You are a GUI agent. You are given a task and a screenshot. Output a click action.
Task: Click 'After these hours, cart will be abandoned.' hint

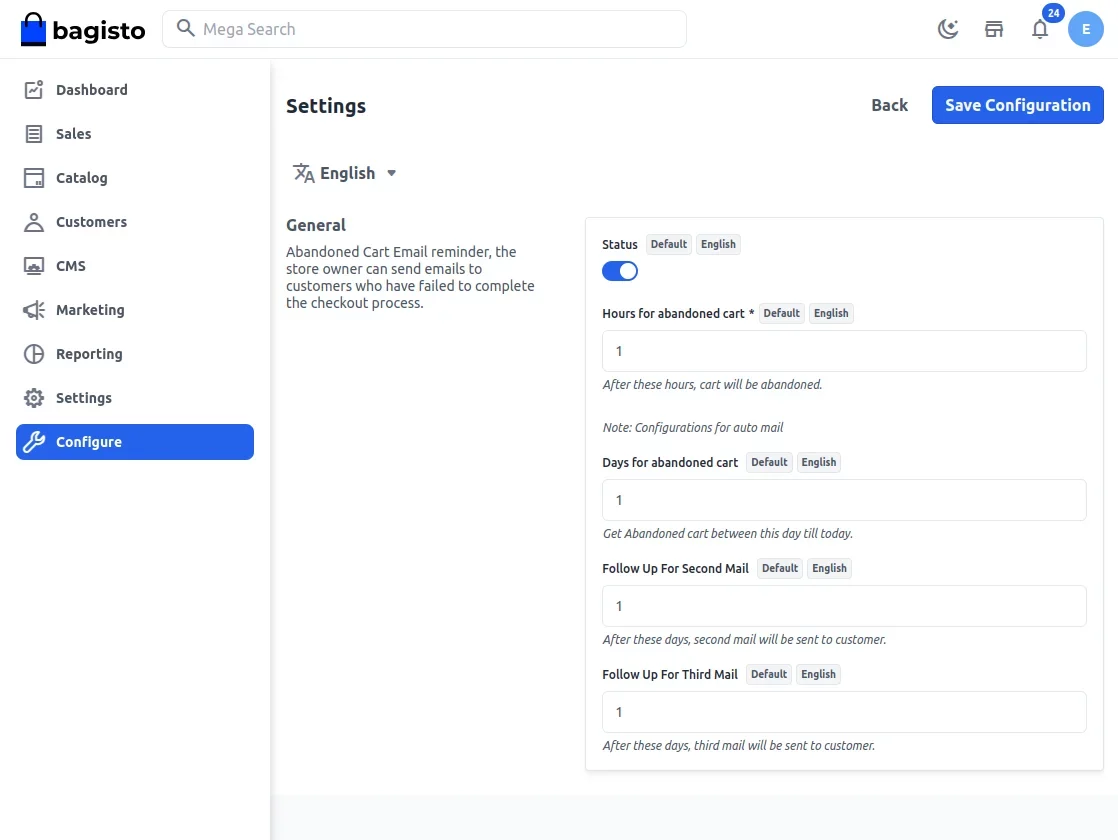(712, 385)
